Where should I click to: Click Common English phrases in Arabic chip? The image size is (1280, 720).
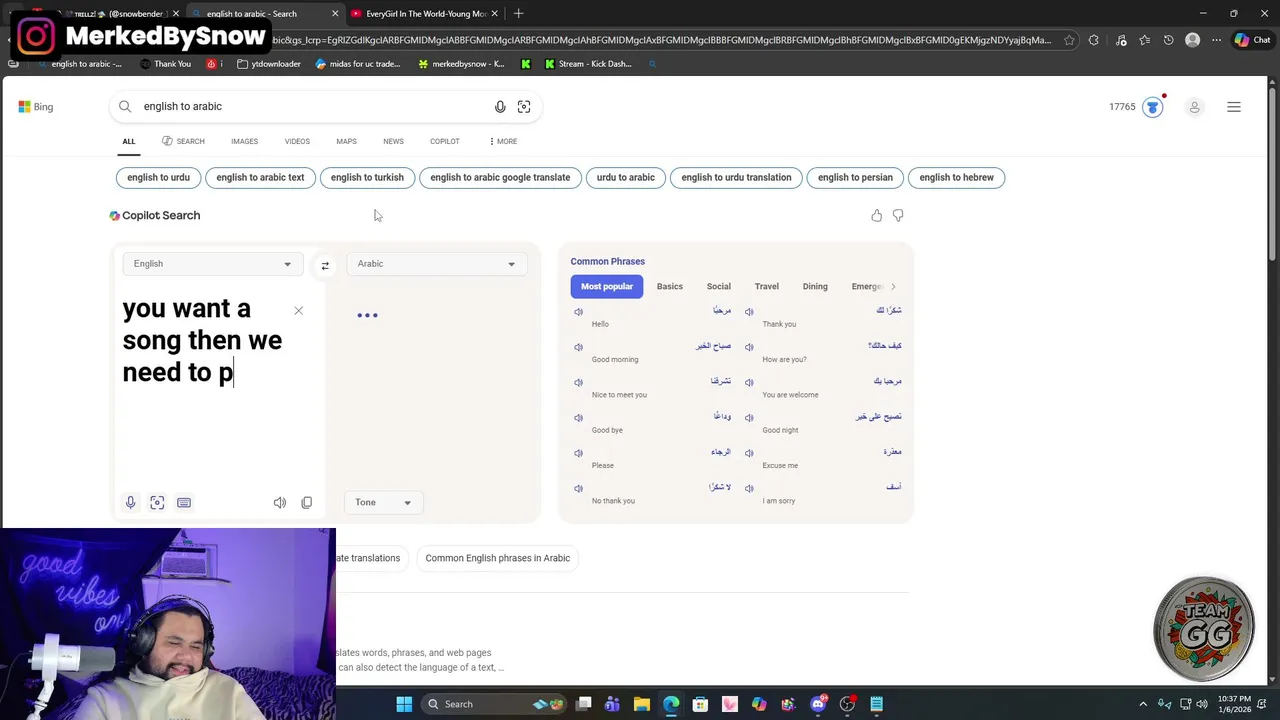click(498, 558)
